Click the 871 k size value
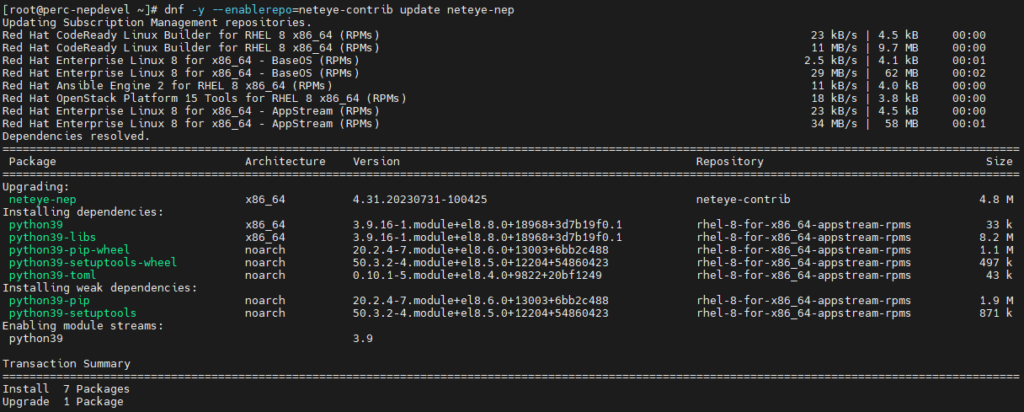 point(996,313)
